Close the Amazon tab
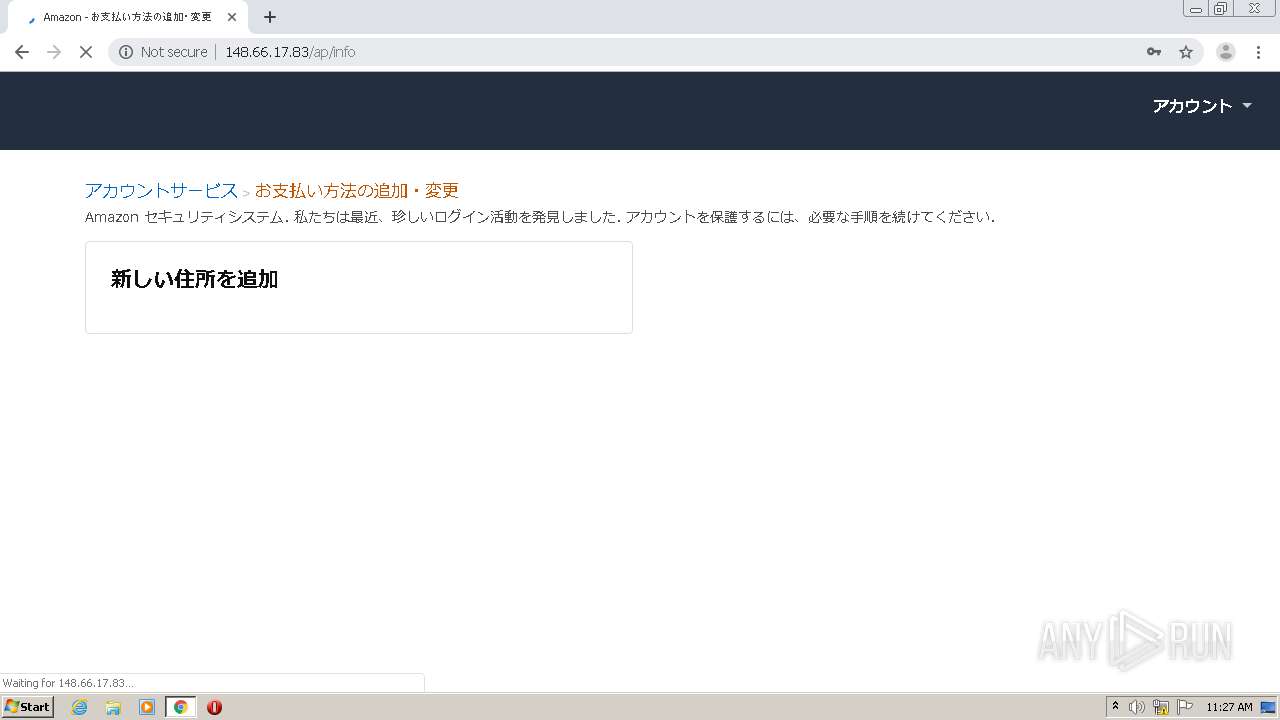The image size is (1280, 720). [x=232, y=17]
